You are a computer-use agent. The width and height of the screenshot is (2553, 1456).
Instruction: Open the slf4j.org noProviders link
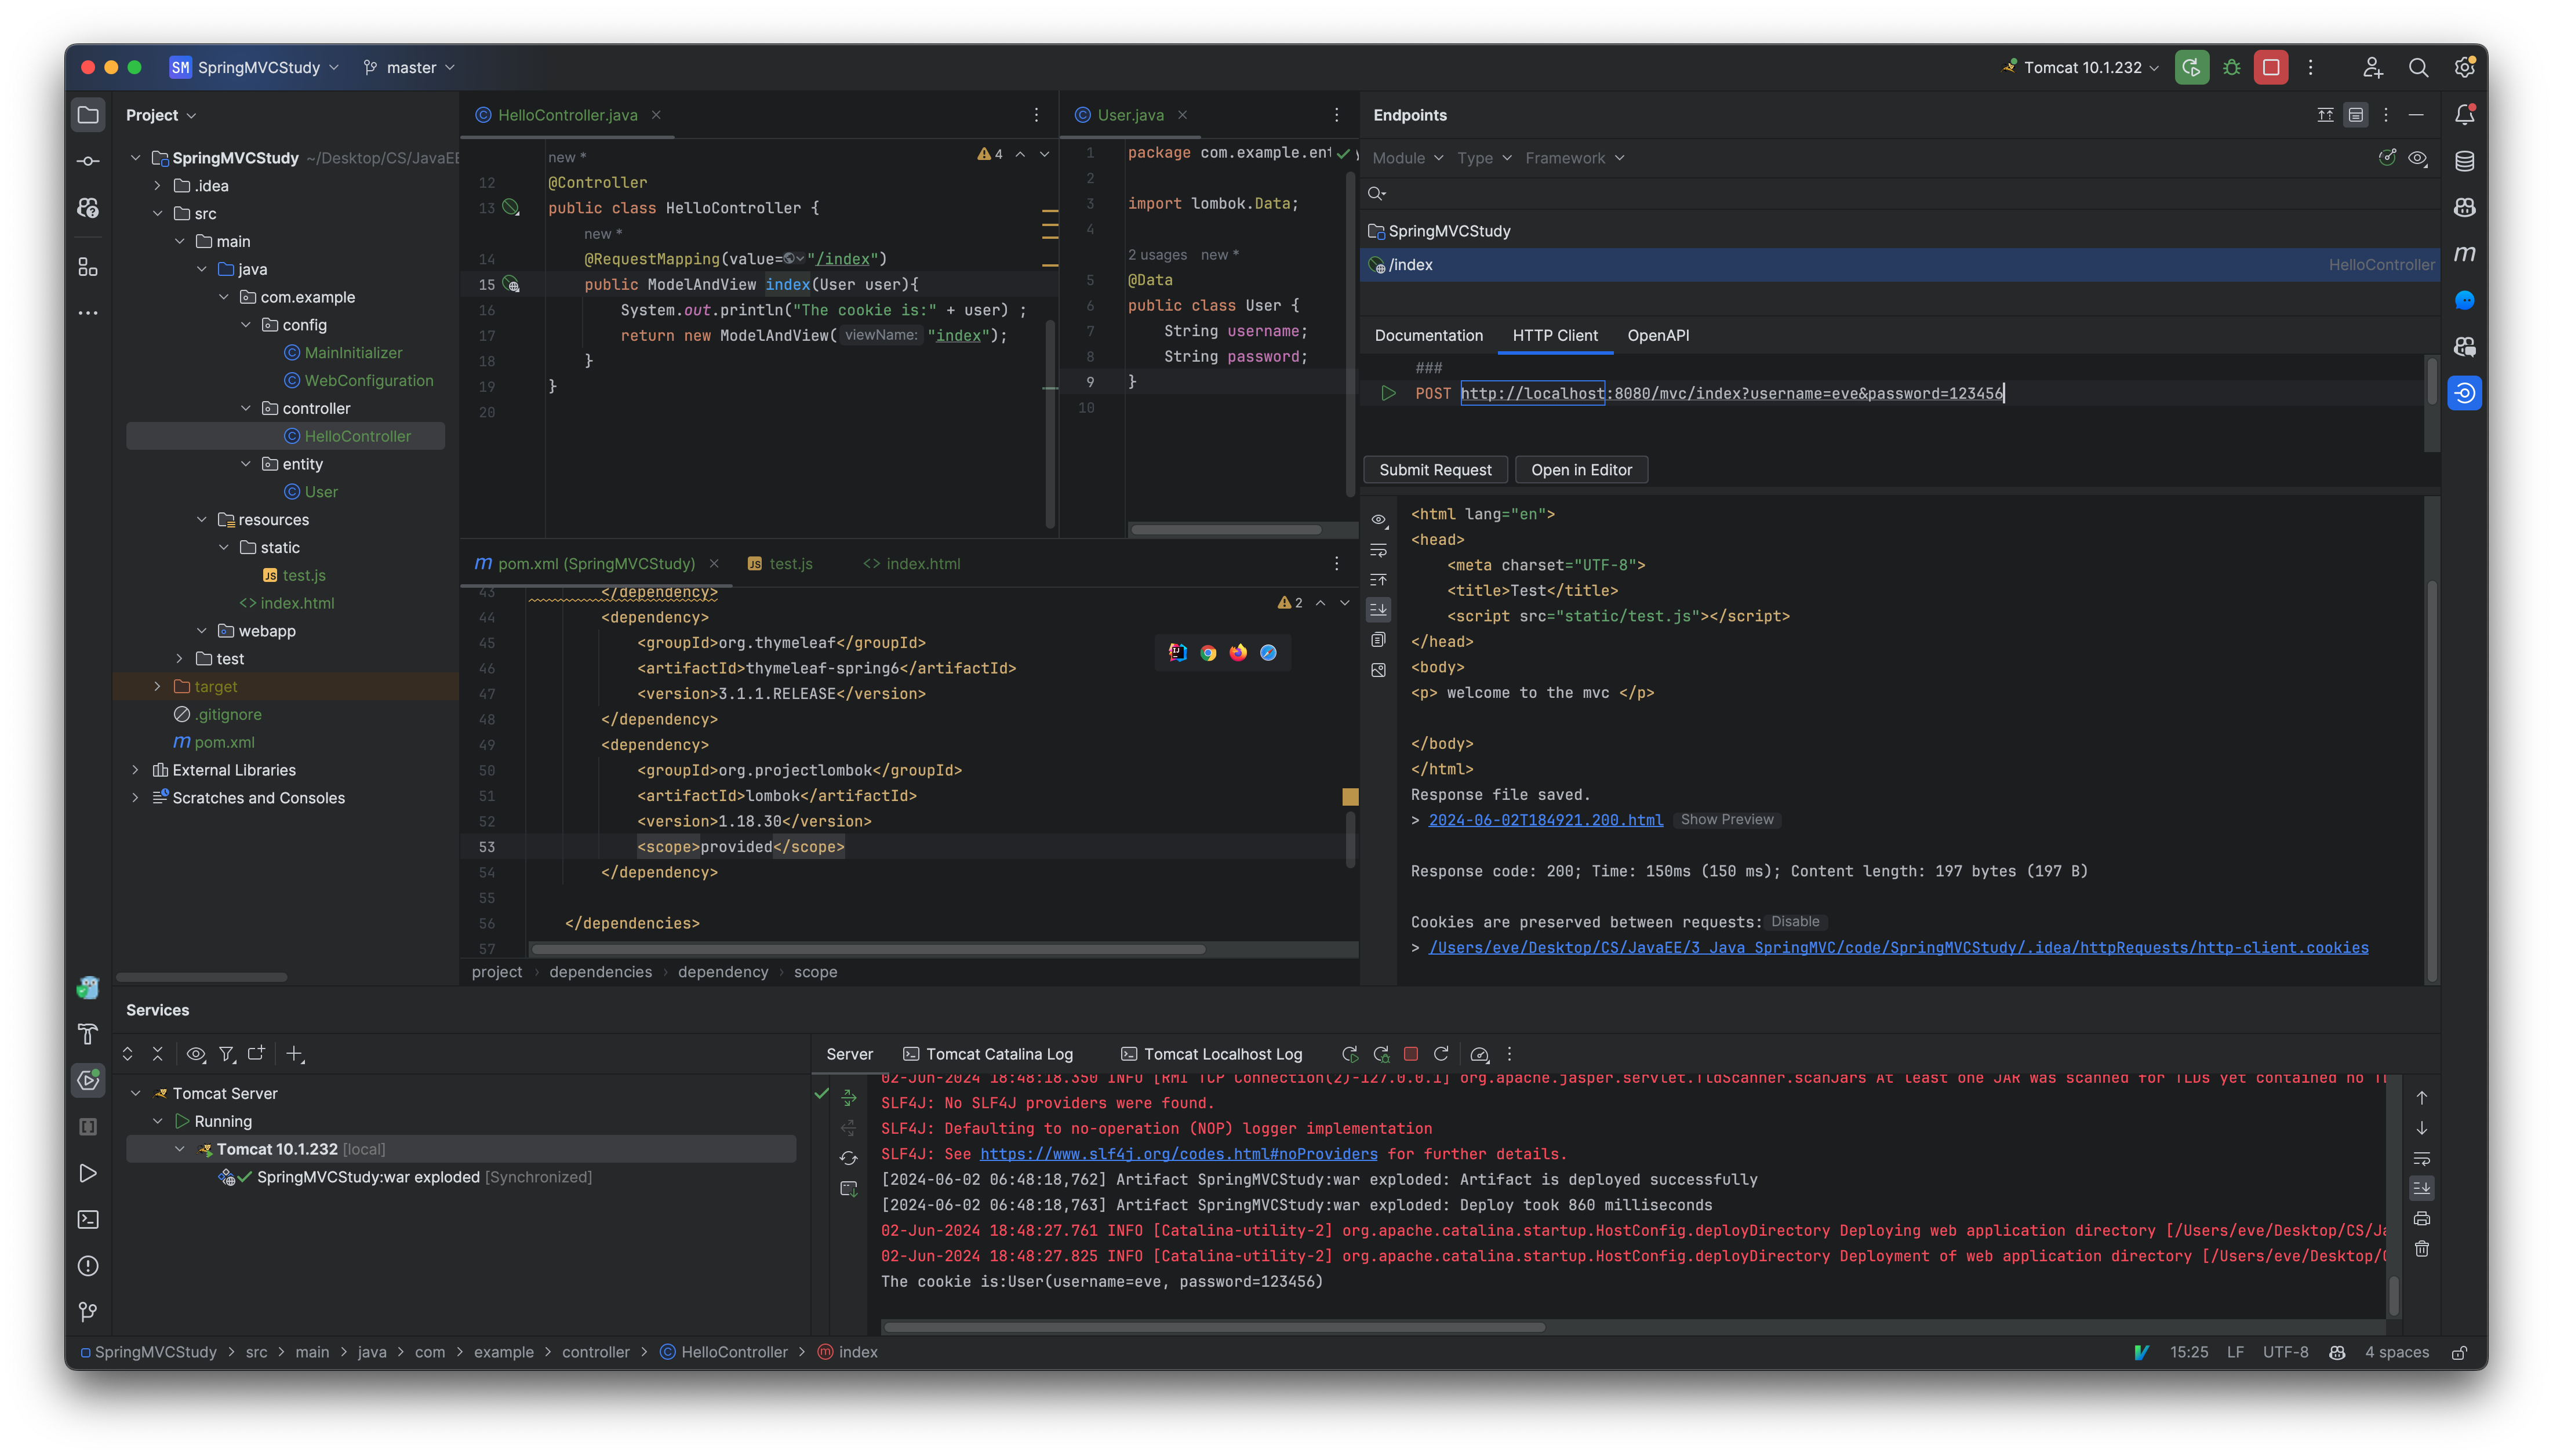(x=1178, y=1154)
